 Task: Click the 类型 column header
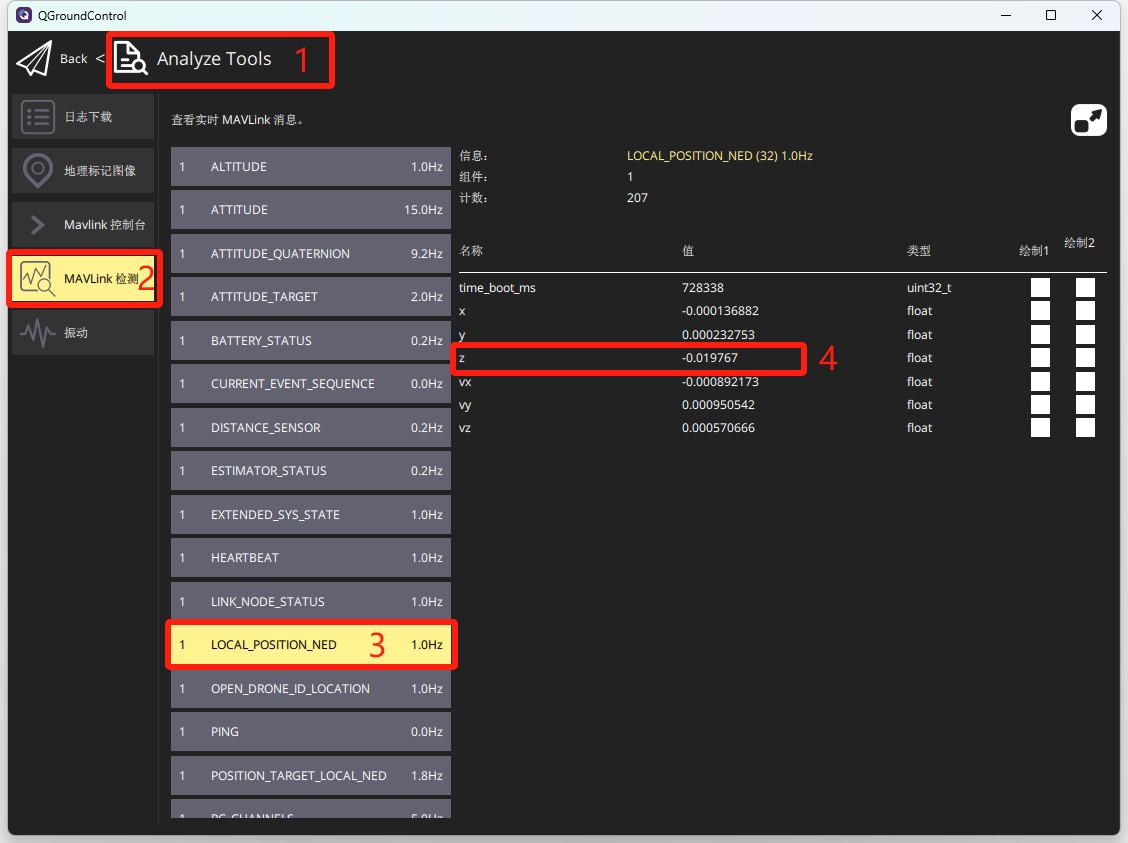coord(919,250)
